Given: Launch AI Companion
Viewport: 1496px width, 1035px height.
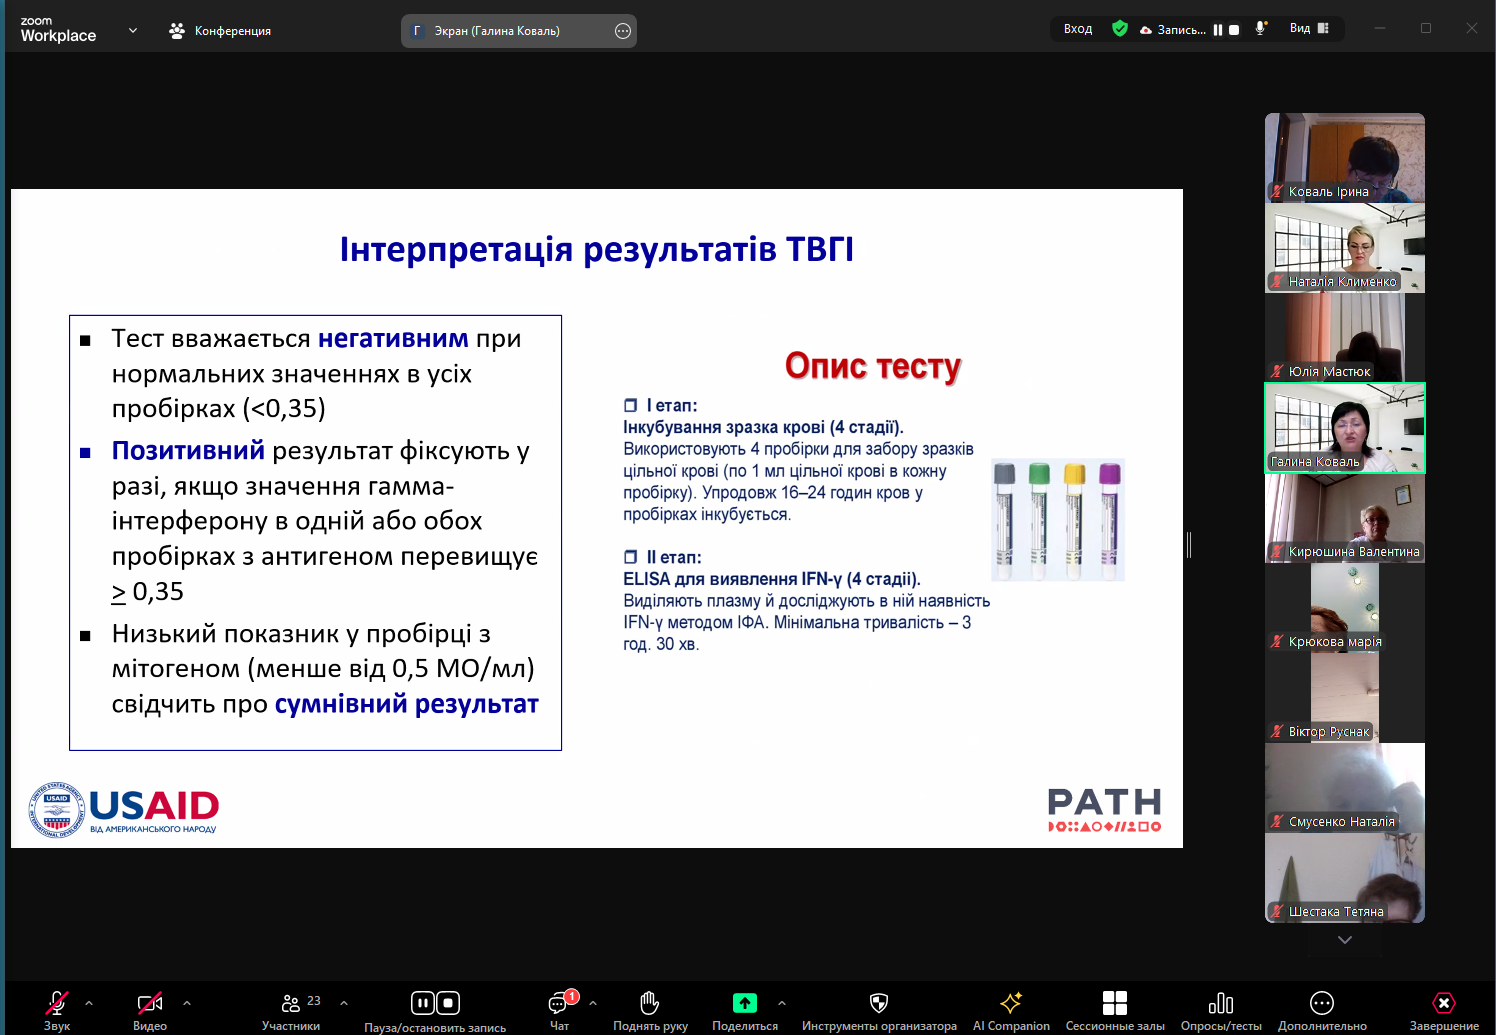Looking at the screenshot, I should [1010, 1004].
